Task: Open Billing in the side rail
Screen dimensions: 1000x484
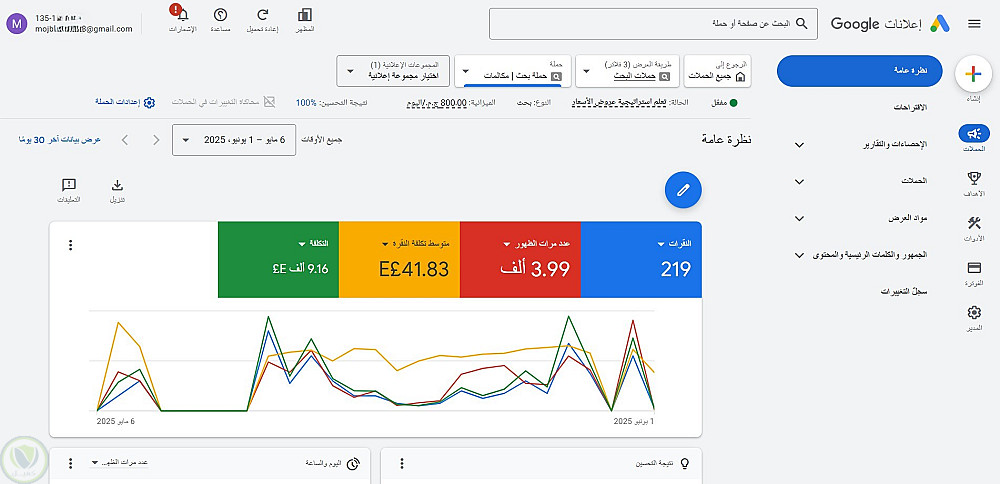Action: (x=974, y=272)
